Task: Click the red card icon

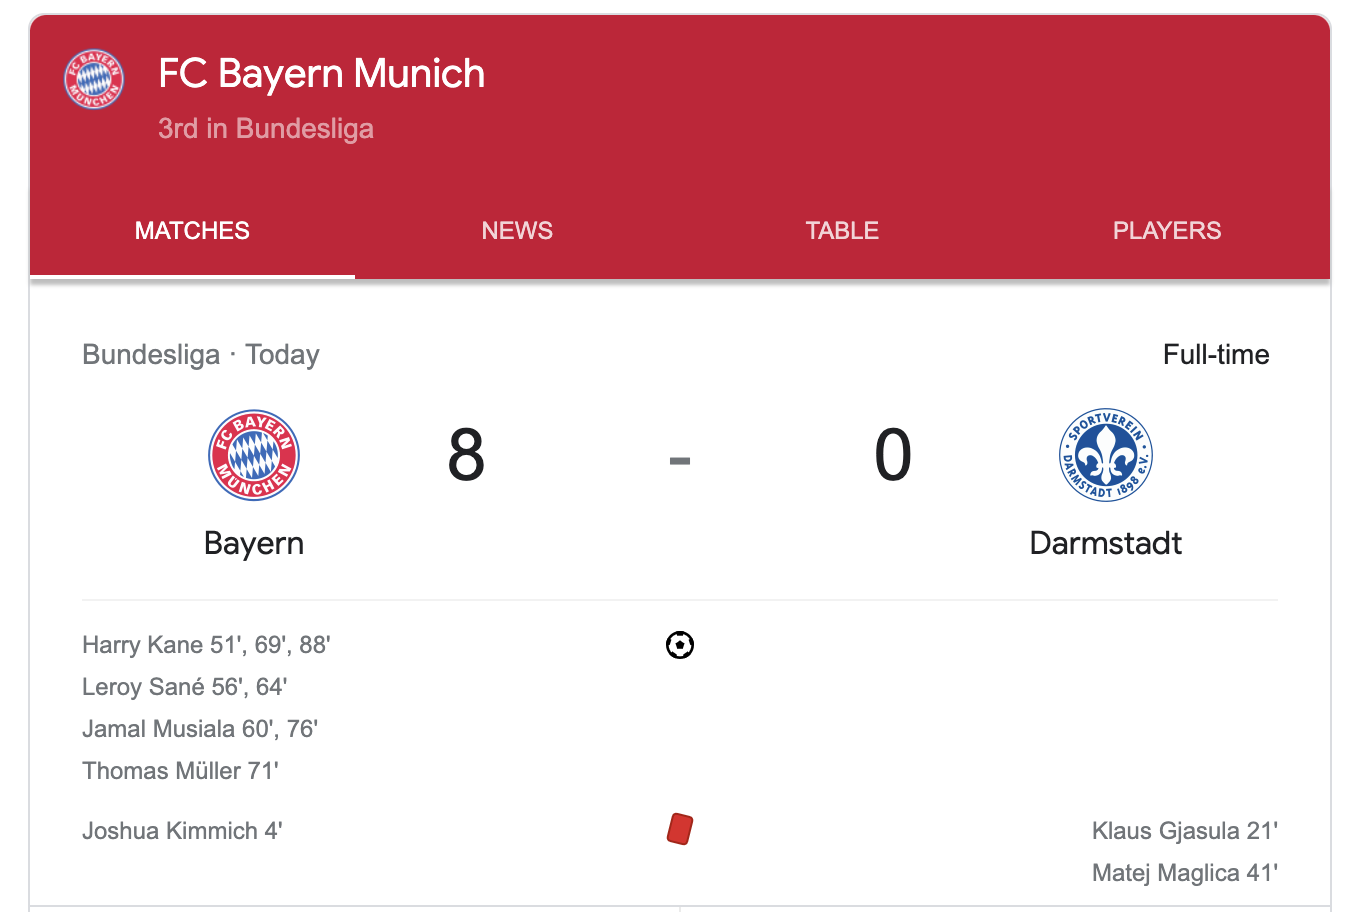Action: tap(680, 829)
